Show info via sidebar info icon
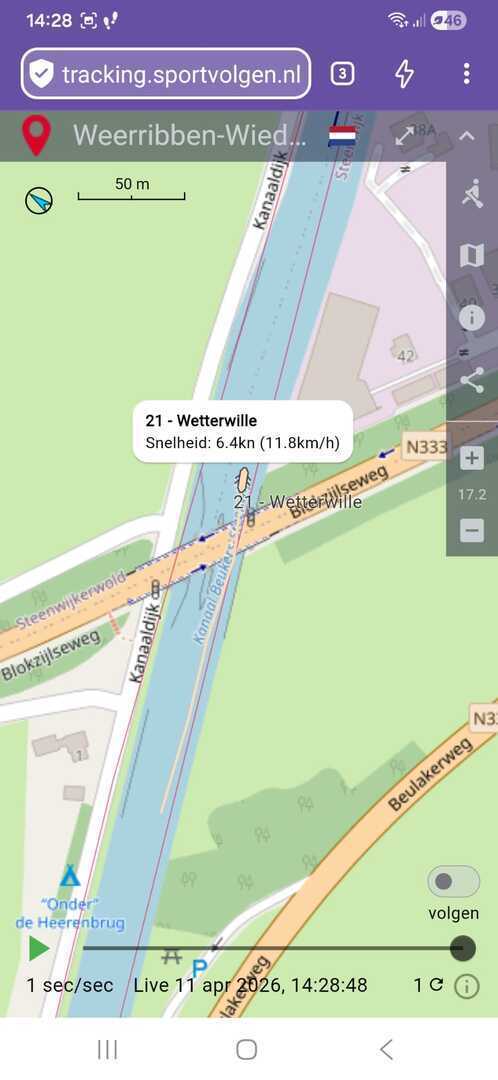This screenshot has width=498, height=1080. click(x=472, y=318)
